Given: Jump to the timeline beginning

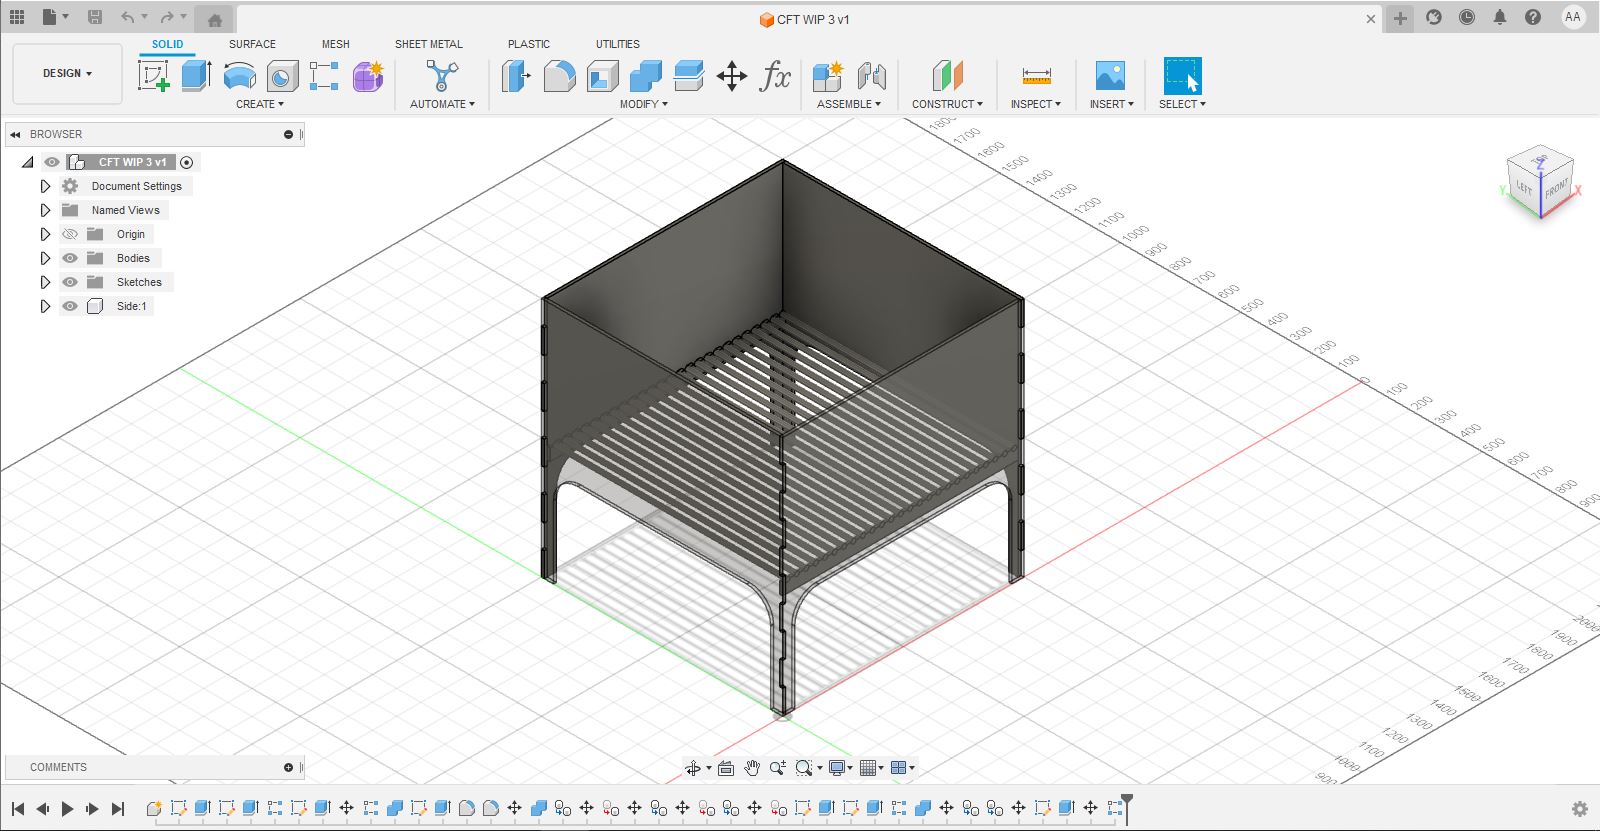Looking at the screenshot, I should tap(18, 808).
